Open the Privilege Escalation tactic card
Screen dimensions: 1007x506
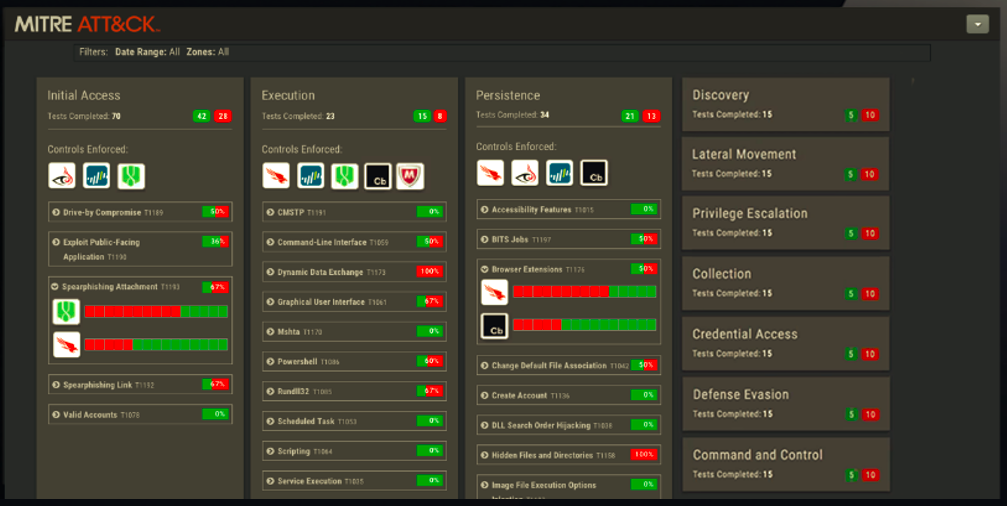pyautogui.click(x=785, y=223)
